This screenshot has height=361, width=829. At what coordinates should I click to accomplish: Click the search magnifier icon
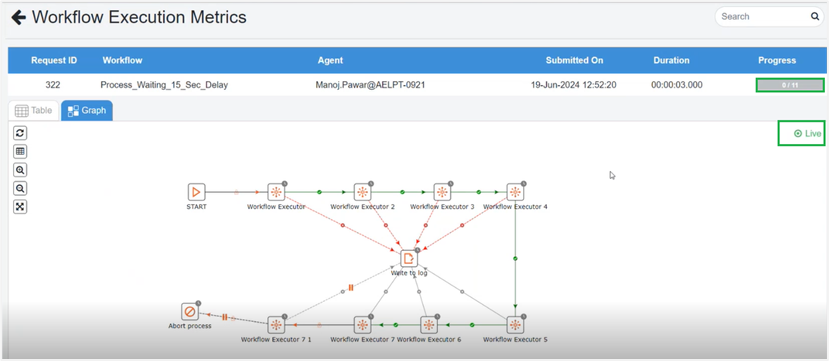(815, 16)
